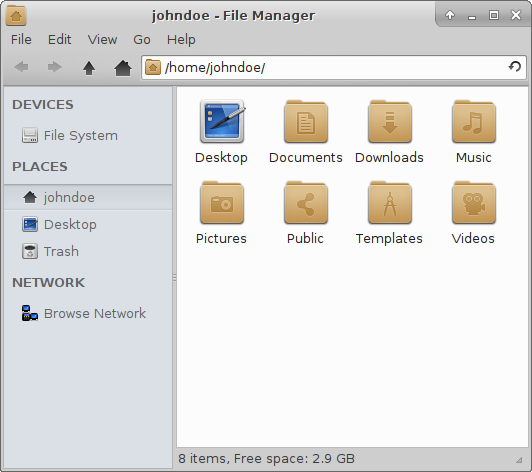Open File System in the sidebar
This screenshot has width=532, height=472.
pyautogui.click(x=88, y=135)
